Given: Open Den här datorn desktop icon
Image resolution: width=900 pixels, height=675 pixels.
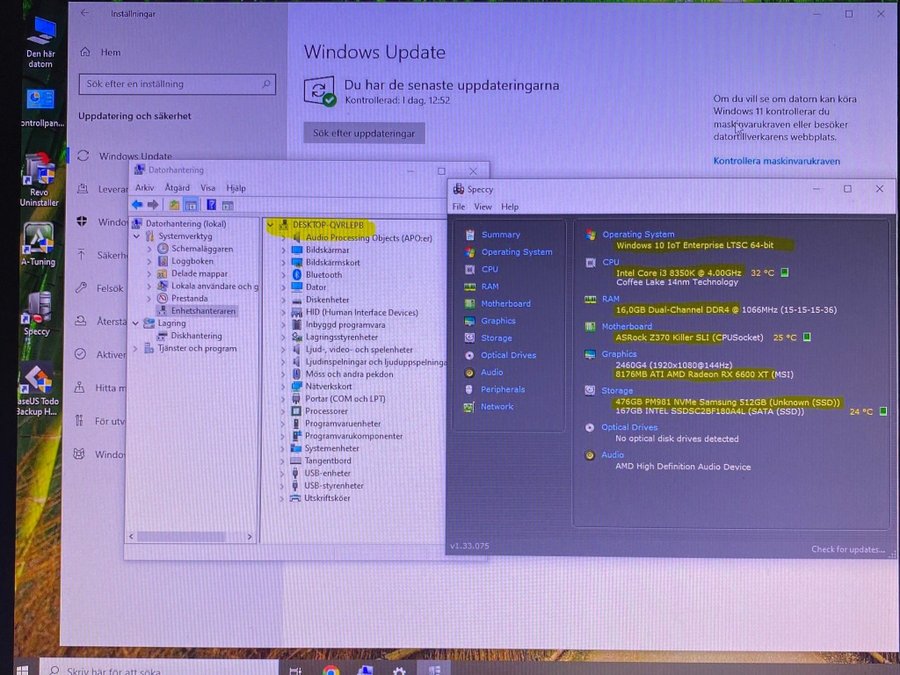Looking at the screenshot, I should click(40, 42).
